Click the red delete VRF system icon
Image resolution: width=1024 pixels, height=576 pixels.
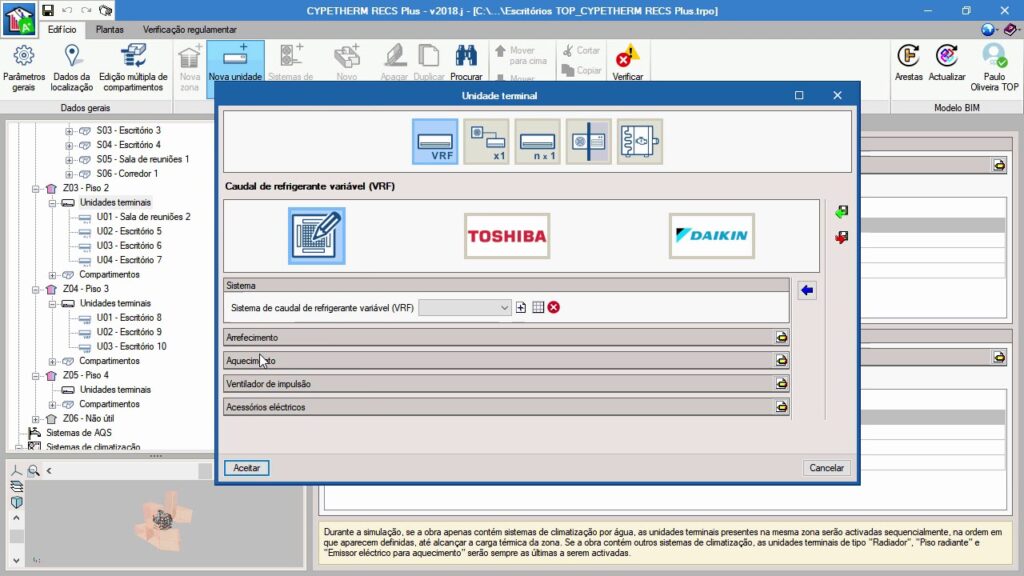(x=553, y=308)
